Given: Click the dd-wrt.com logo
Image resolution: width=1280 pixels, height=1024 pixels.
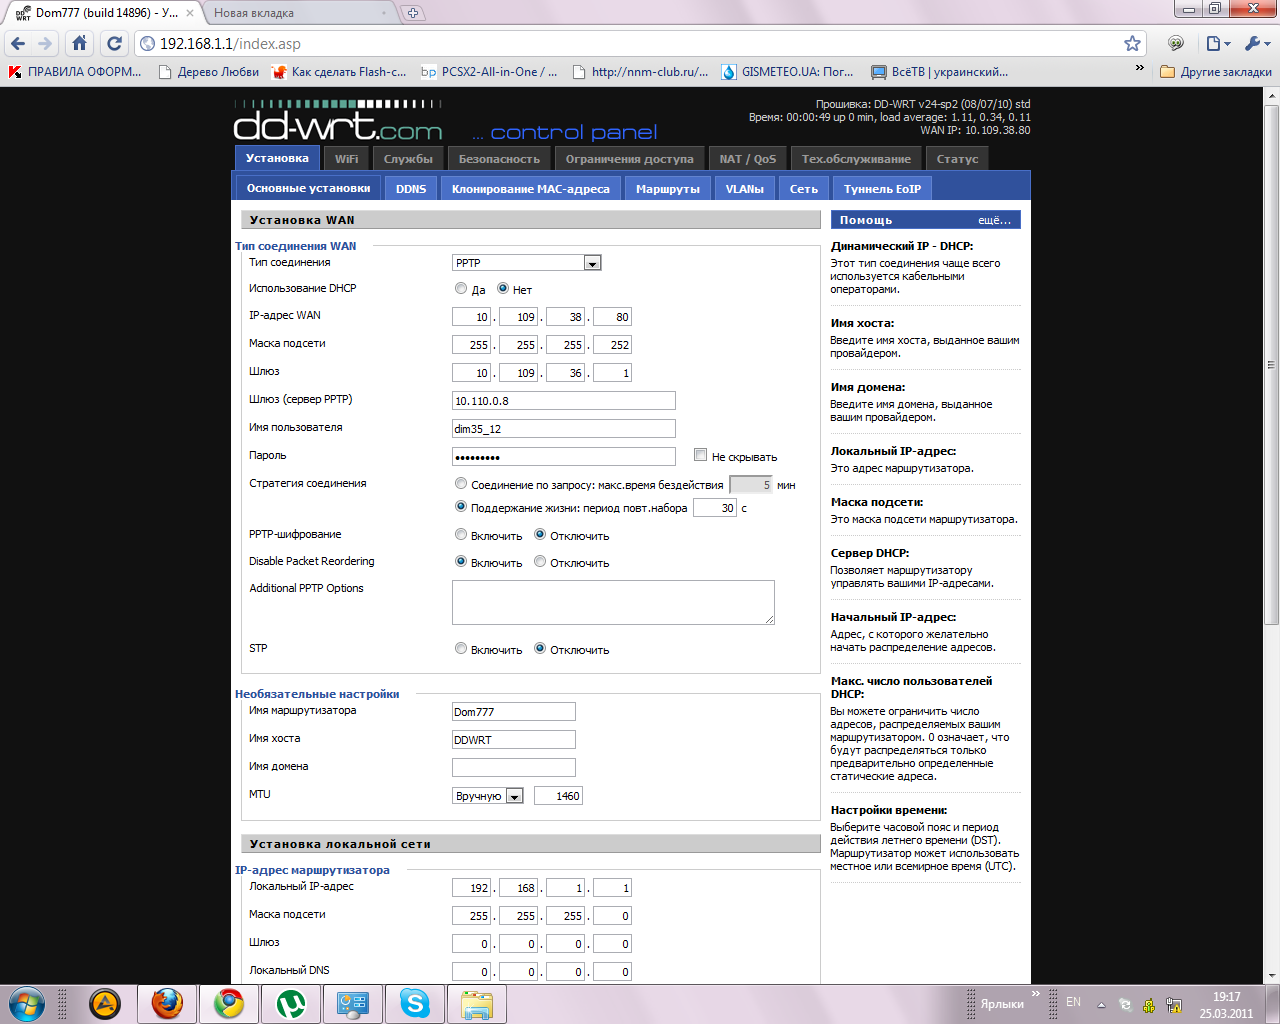Looking at the screenshot, I should [x=338, y=121].
